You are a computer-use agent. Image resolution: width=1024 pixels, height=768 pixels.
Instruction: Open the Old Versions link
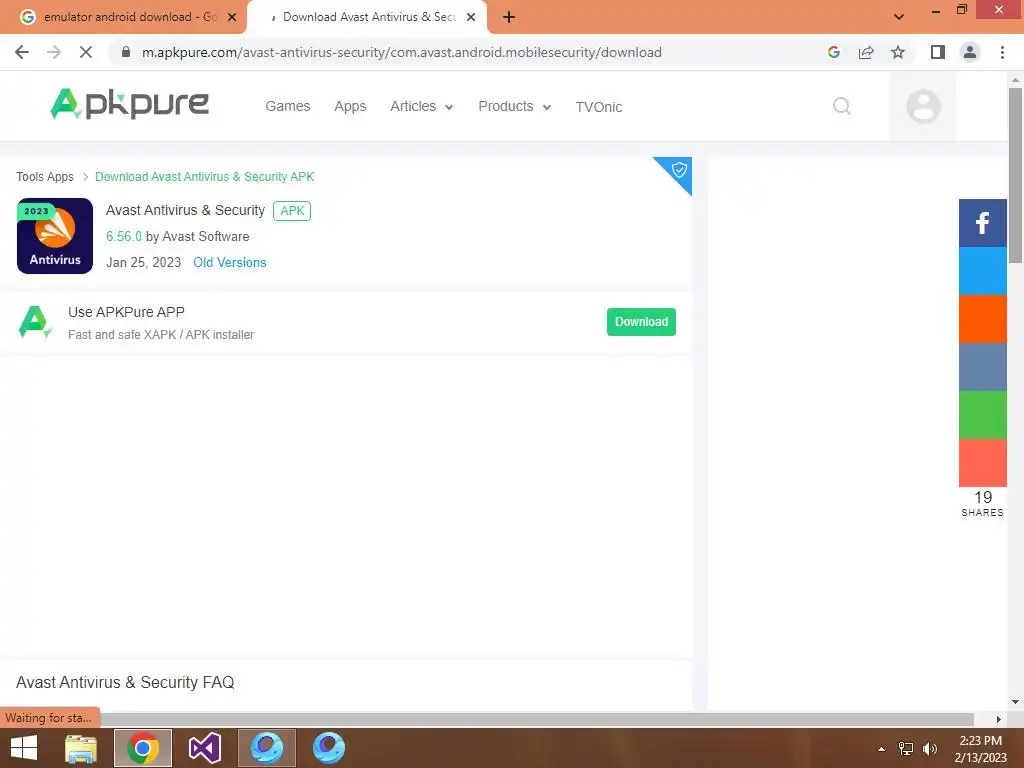(229, 263)
